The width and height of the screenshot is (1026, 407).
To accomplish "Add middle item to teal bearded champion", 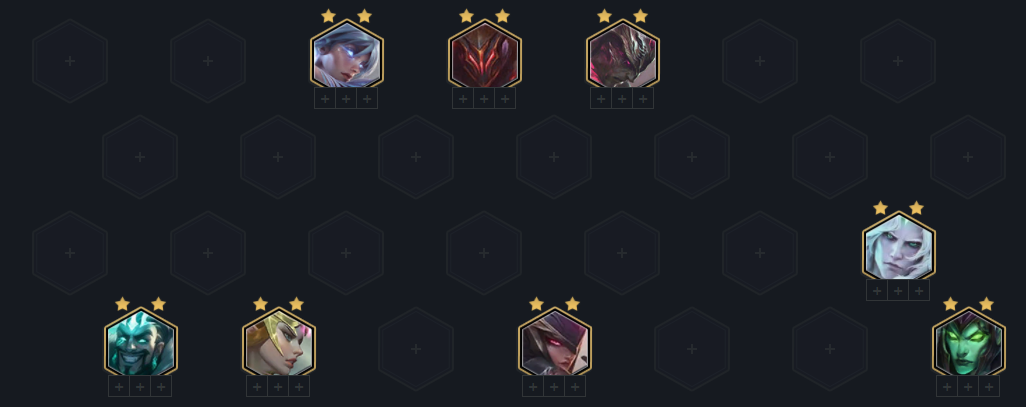I will click(x=140, y=387).
